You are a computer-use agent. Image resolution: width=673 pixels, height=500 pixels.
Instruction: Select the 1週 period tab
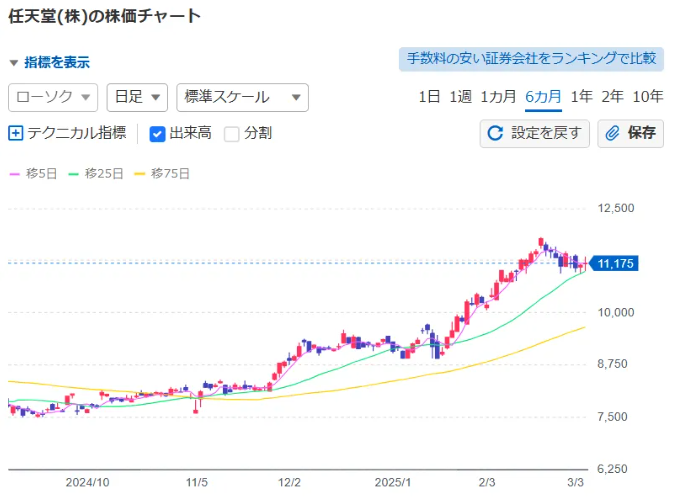point(461,97)
